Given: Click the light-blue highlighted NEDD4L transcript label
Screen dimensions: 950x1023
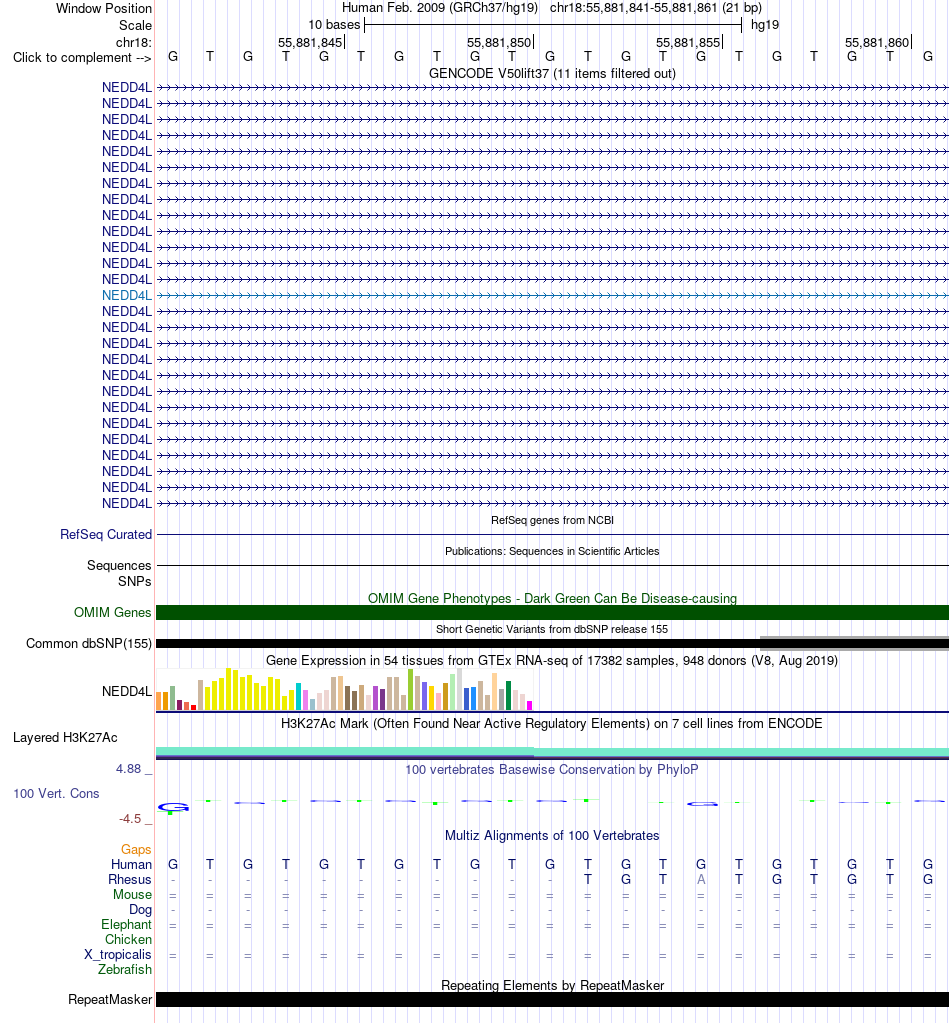Looking at the screenshot, I should pos(127,296).
